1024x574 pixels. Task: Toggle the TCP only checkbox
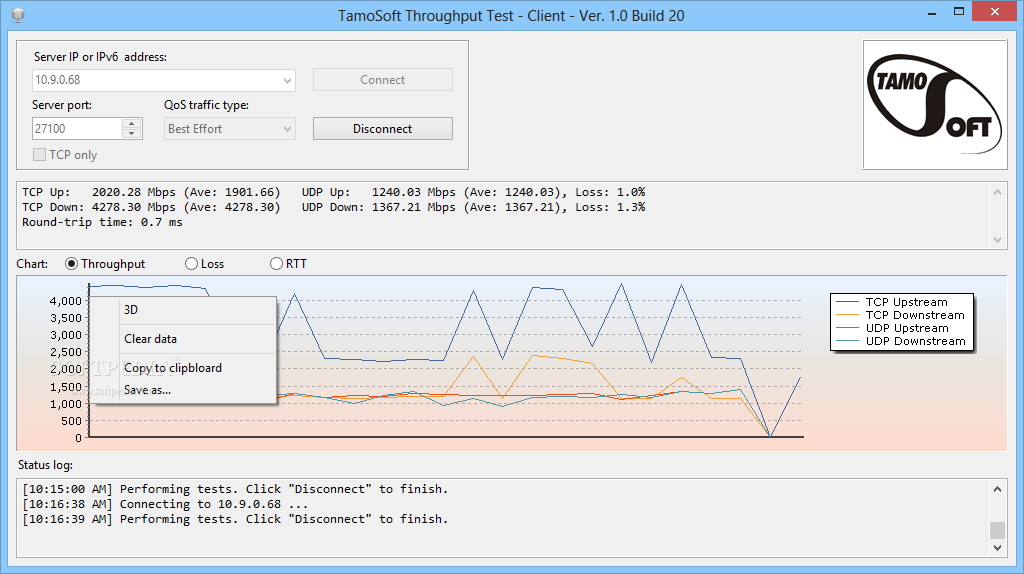click(x=39, y=155)
